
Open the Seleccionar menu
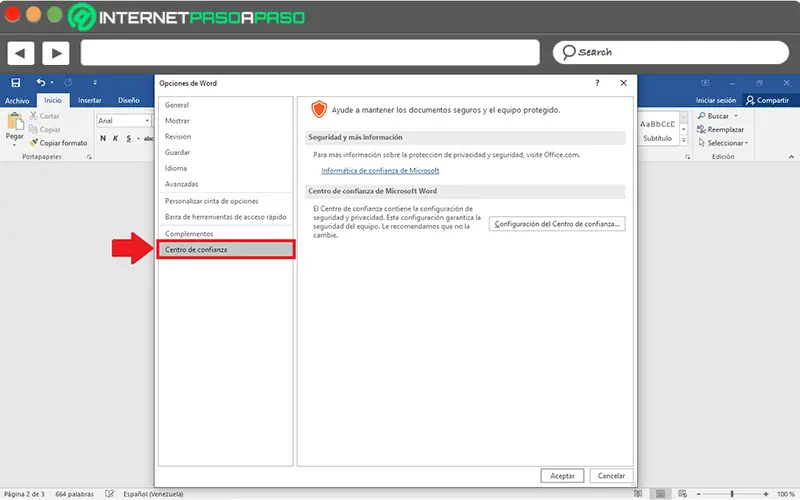pyautogui.click(x=723, y=143)
